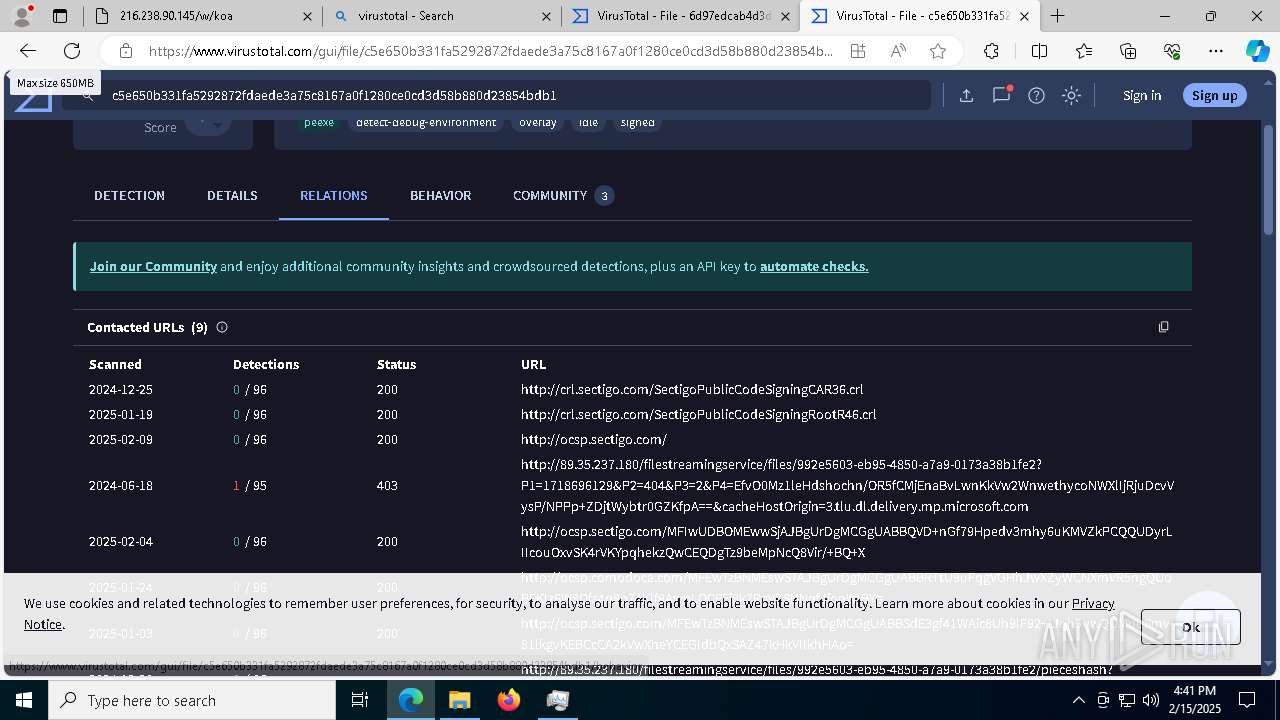1280x720 pixels.
Task: Open File Explorer from taskbar
Action: [459, 700]
